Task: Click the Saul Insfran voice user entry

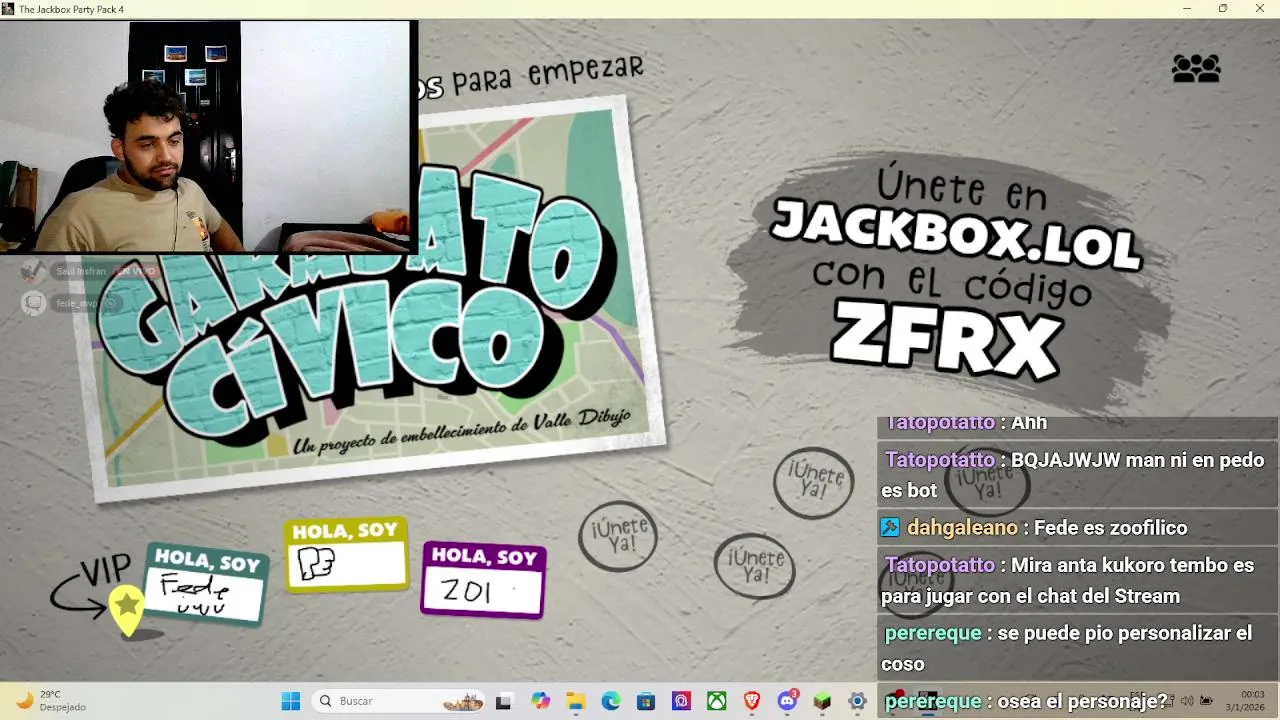Action: point(88,271)
